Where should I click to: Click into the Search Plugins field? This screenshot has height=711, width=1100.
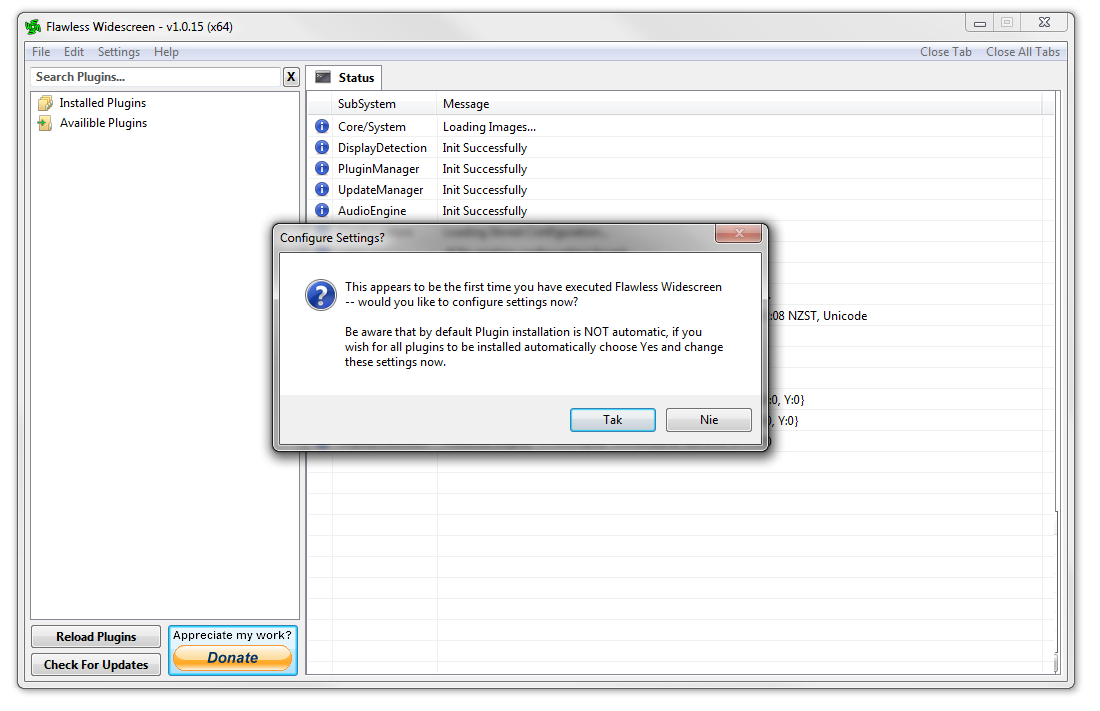pos(156,77)
